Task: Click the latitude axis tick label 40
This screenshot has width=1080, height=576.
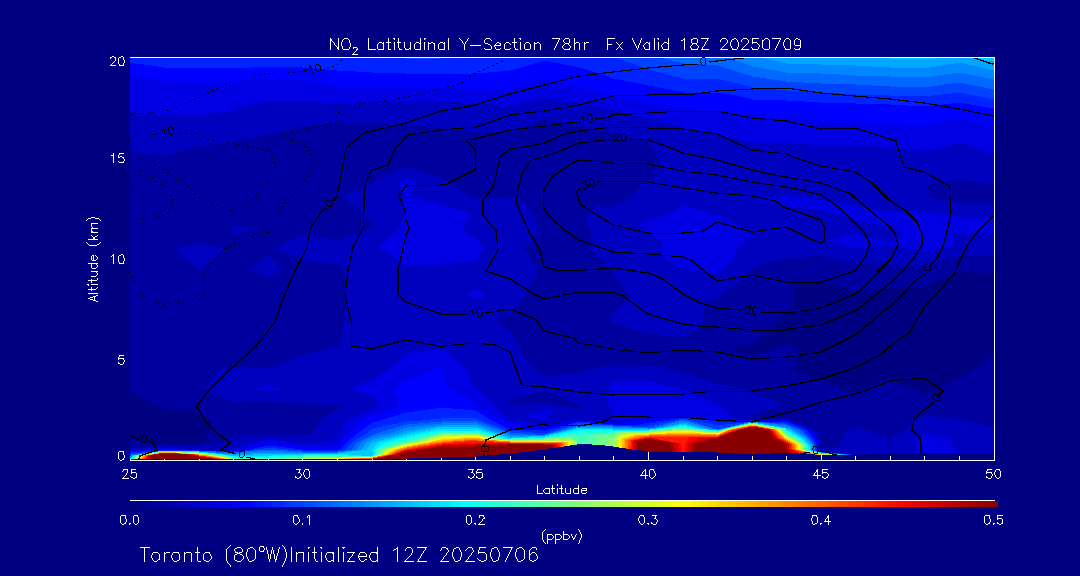Action: pos(648,473)
